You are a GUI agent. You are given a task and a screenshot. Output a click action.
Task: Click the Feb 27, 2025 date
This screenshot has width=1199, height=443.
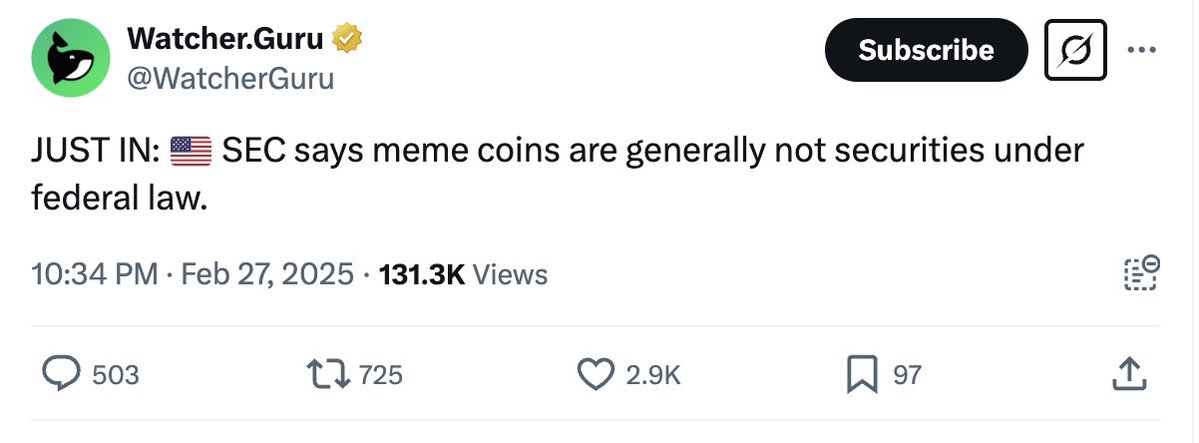(x=268, y=274)
